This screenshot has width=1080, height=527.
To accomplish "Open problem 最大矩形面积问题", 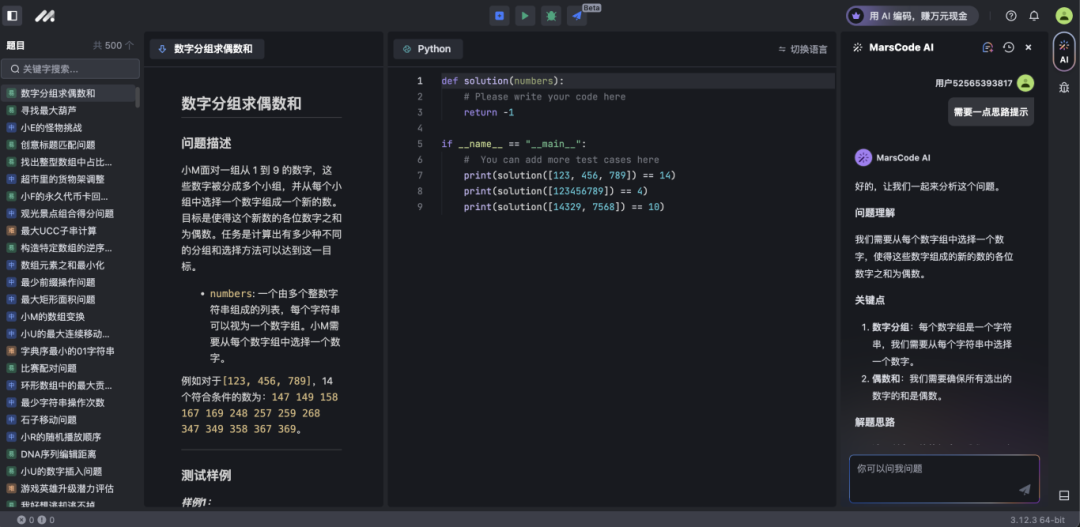I will click(x=69, y=300).
